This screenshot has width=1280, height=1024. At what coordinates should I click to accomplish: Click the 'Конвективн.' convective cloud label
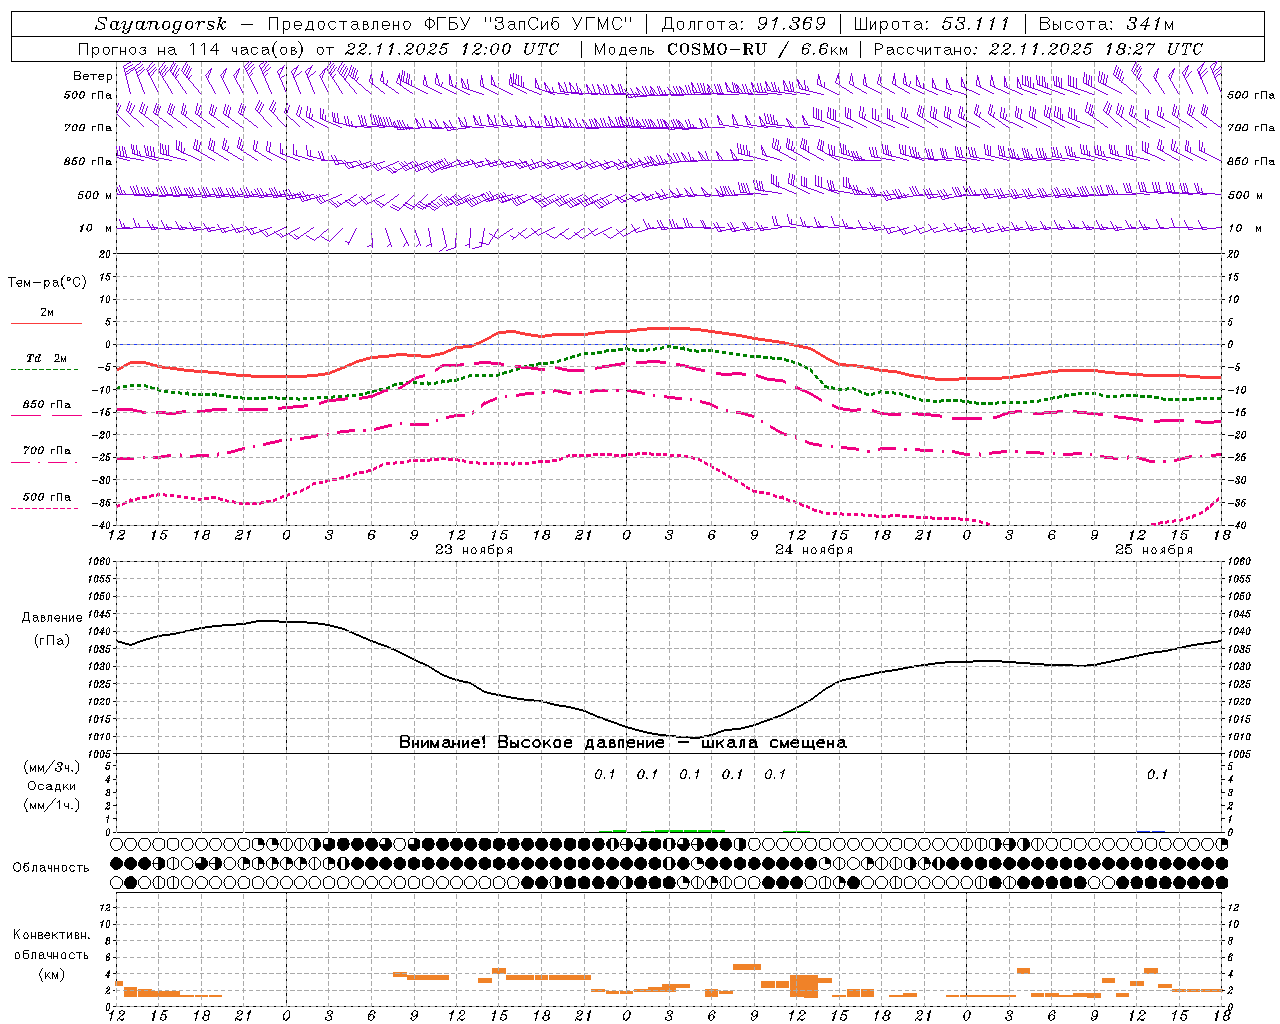click(x=52, y=935)
